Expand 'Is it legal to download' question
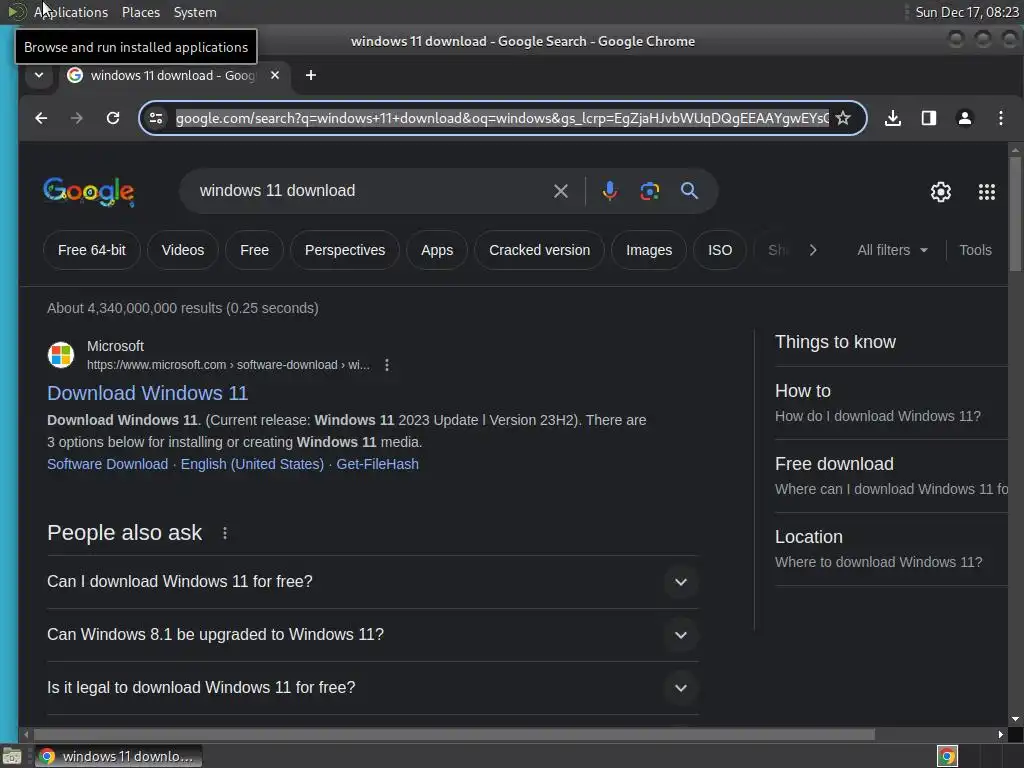The image size is (1024, 768). 372,688
